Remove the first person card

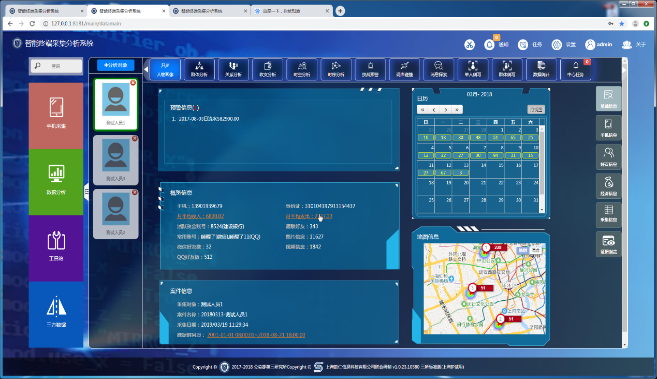pos(133,83)
